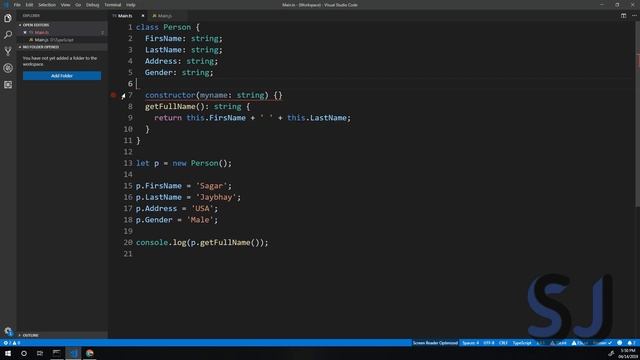Click the Split Editor icon
Image resolution: width=640 pixels, height=360 pixels.
(x=623, y=16)
